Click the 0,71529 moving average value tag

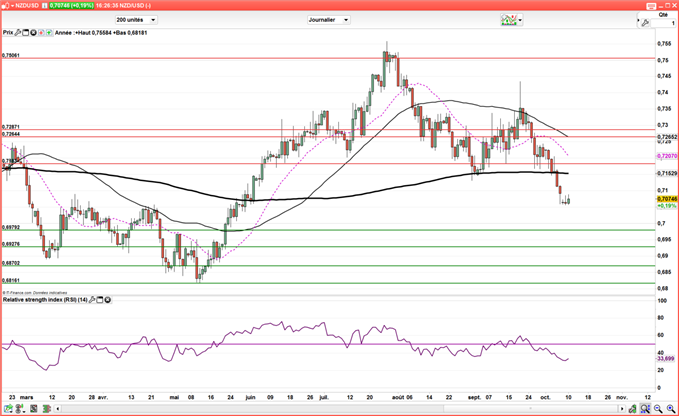tap(667, 173)
